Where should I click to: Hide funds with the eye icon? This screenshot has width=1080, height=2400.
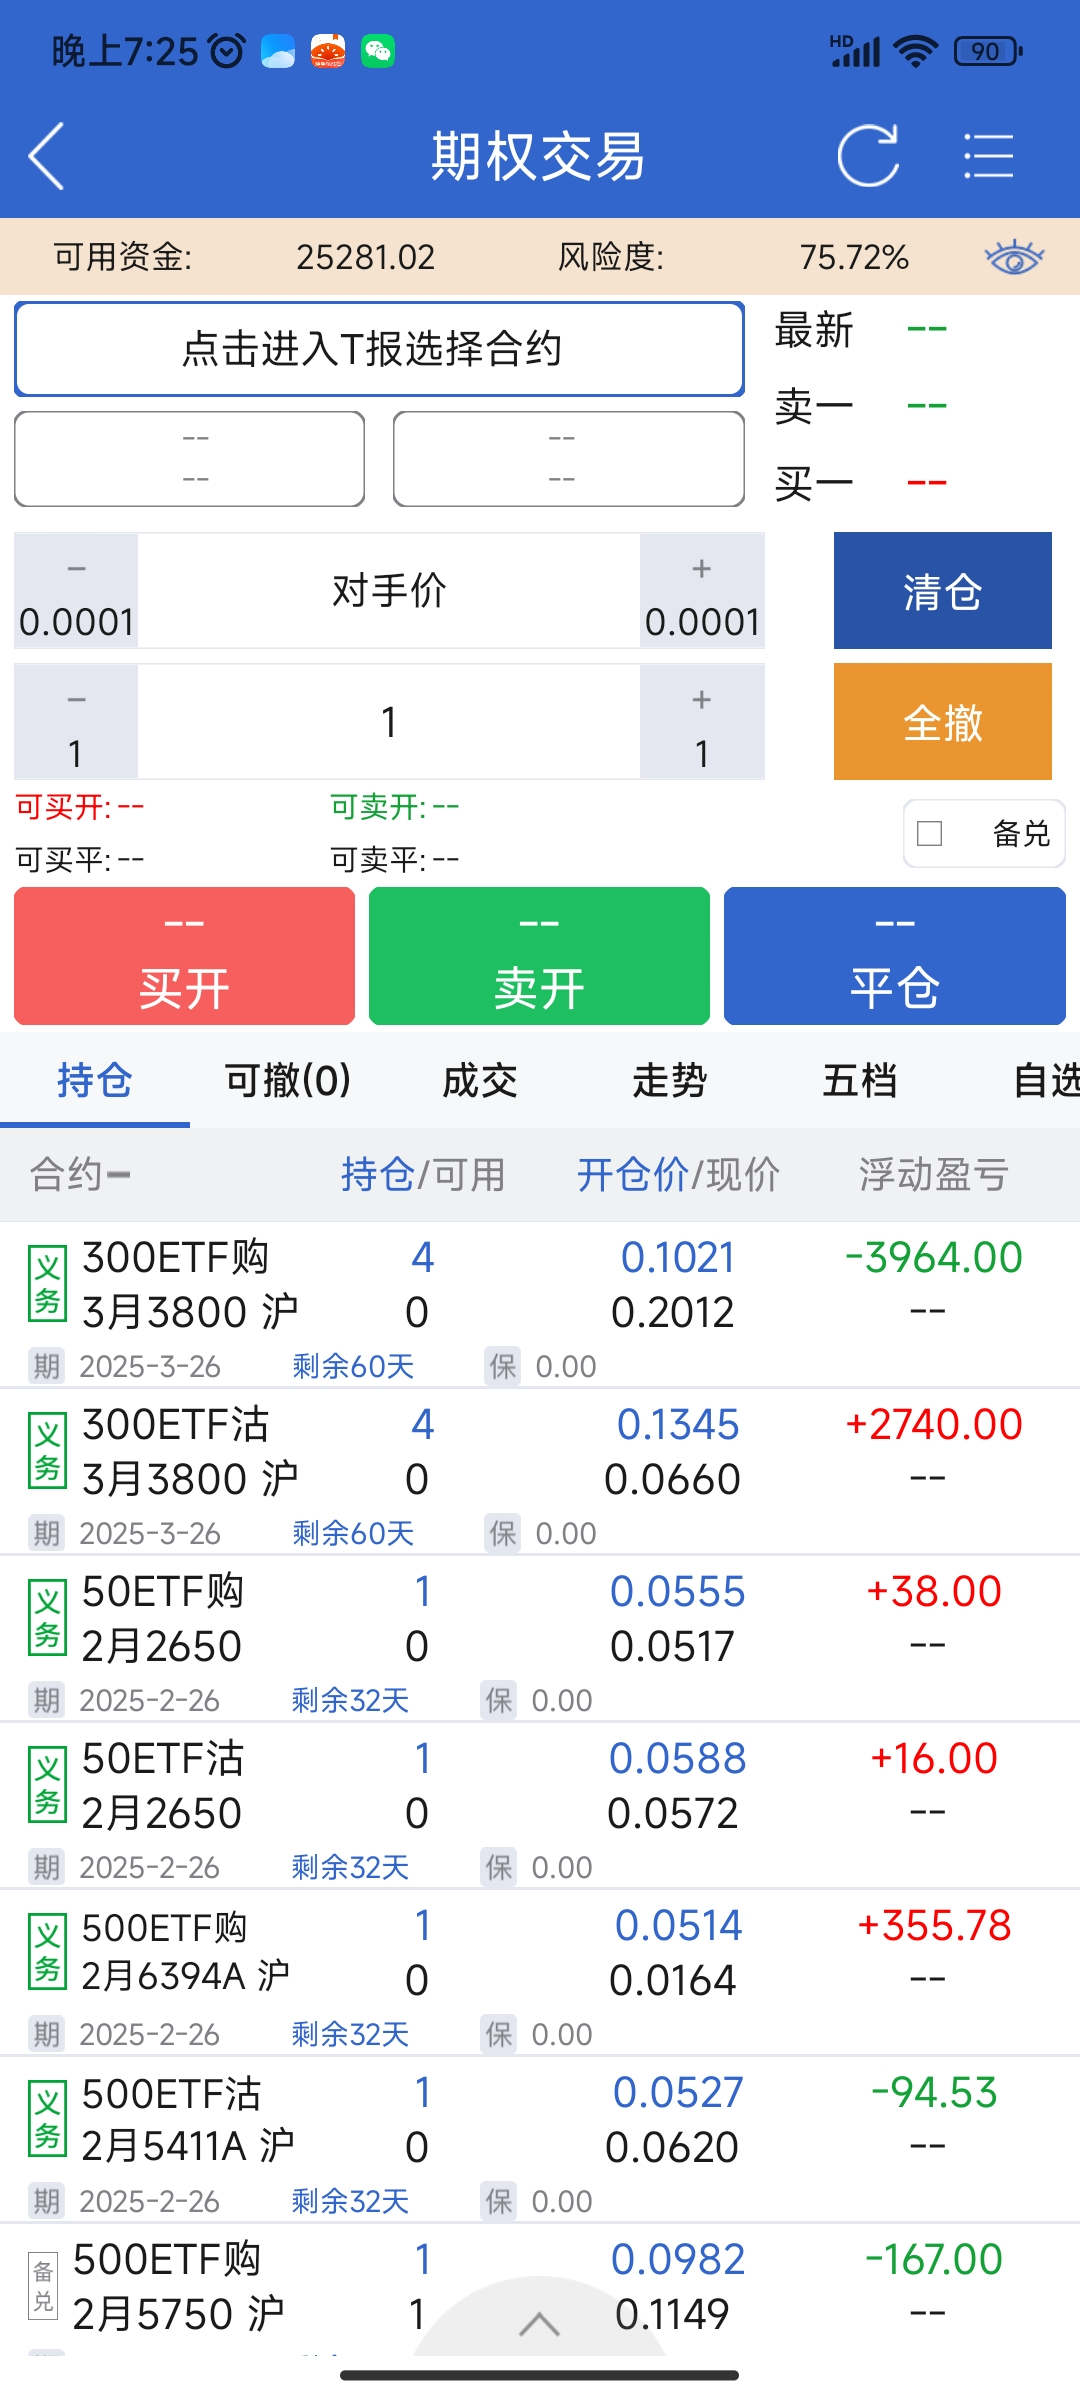(1014, 257)
